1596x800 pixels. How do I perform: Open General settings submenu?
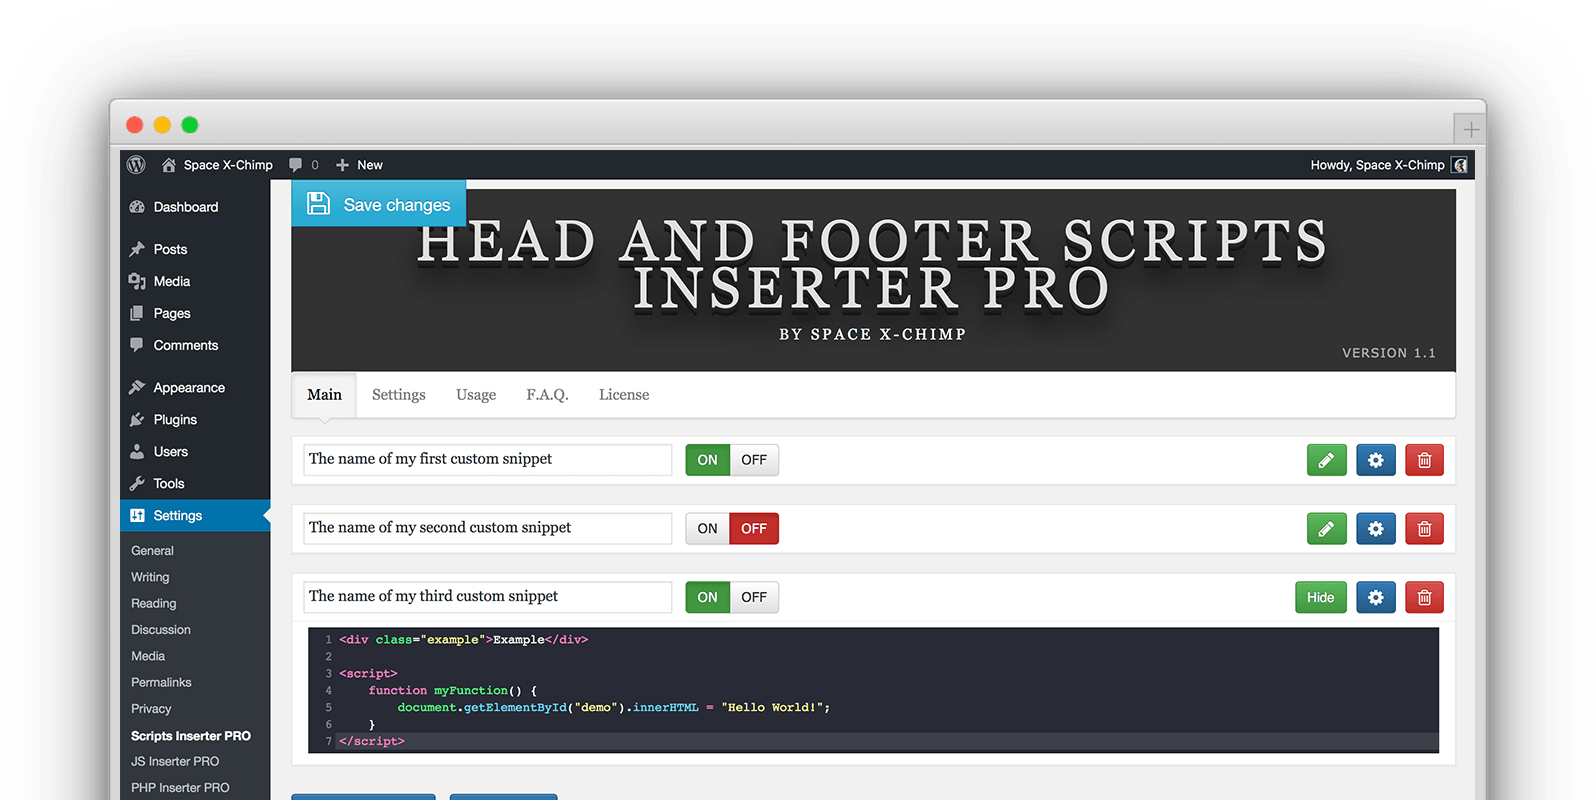pos(152,551)
